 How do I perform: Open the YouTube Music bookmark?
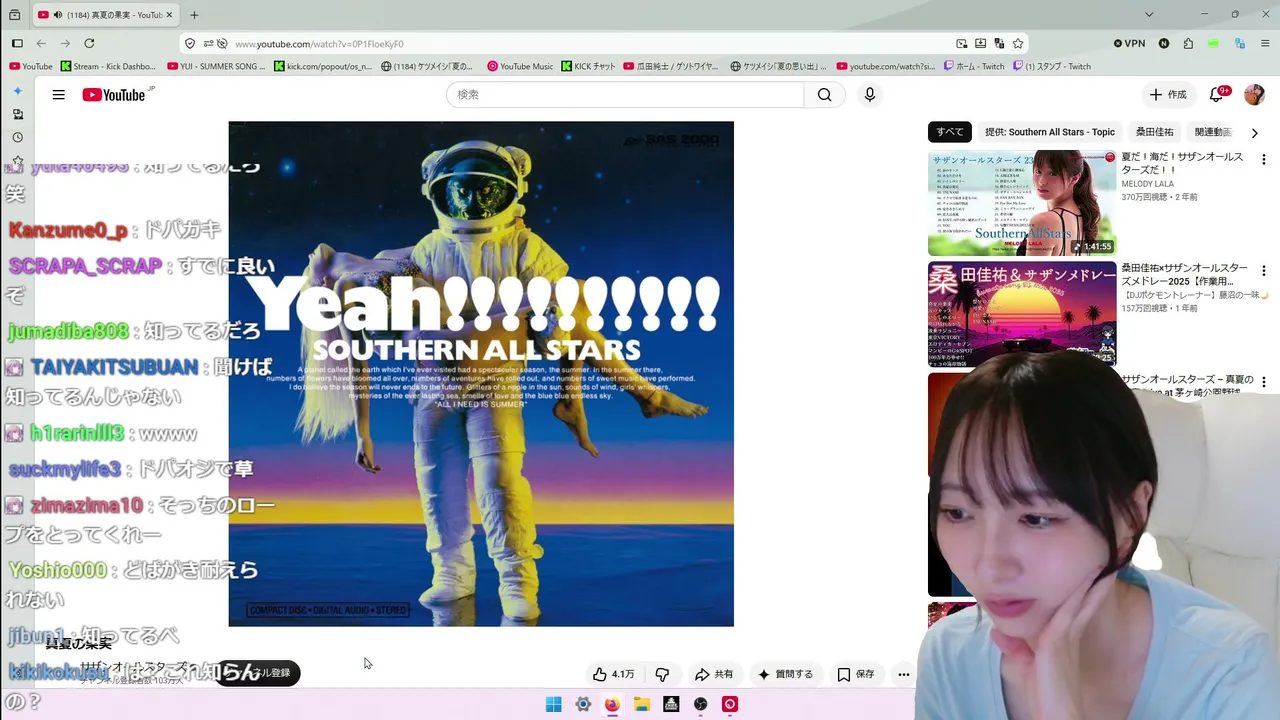(520, 67)
